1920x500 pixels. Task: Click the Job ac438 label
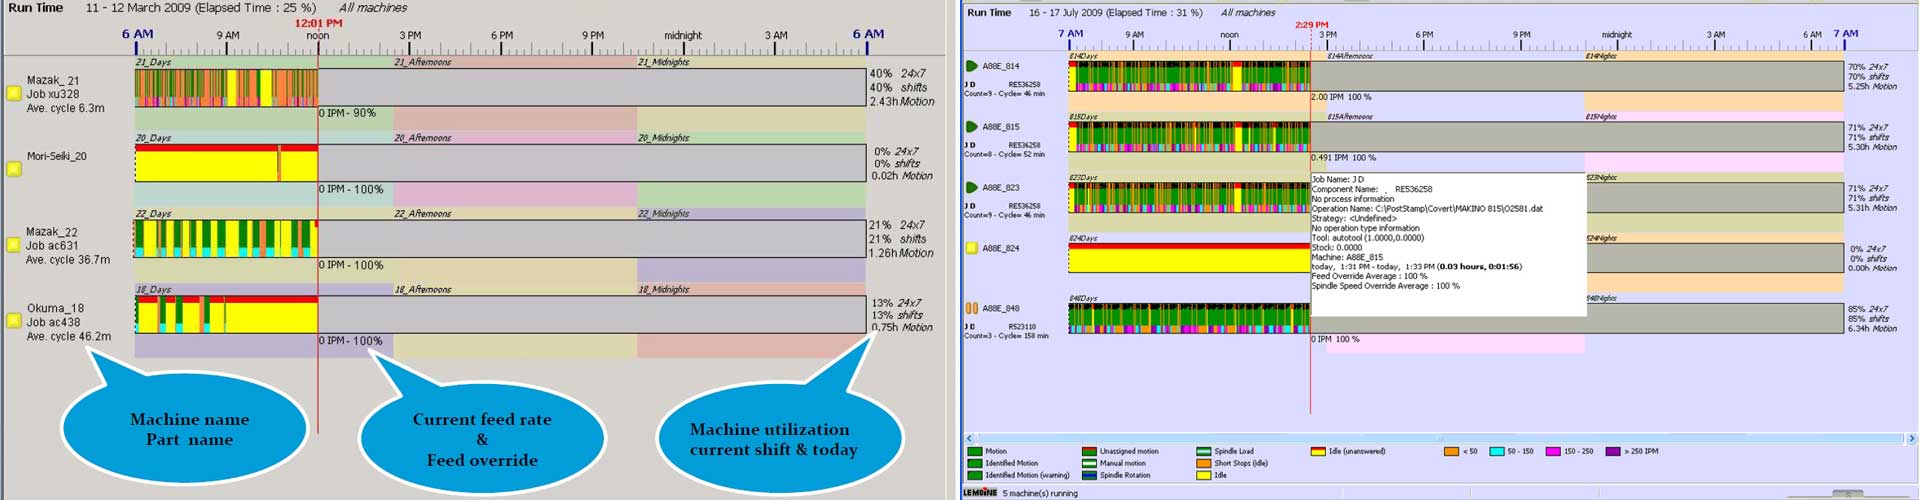point(53,322)
